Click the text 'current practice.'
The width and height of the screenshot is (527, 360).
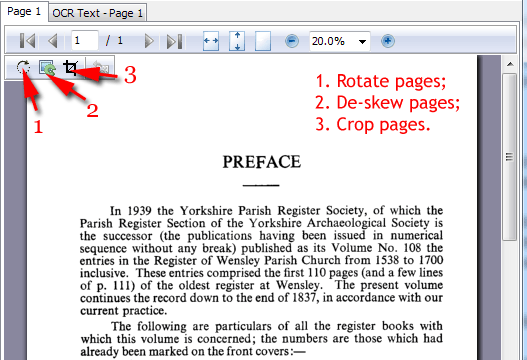tap(123, 310)
